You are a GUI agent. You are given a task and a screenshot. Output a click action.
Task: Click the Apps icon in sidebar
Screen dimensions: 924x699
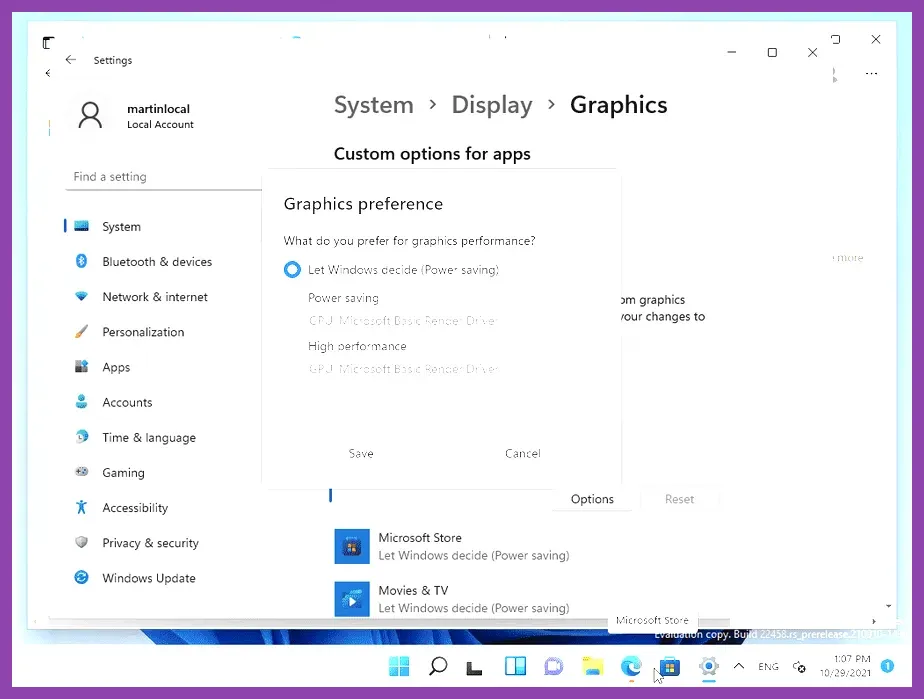click(81, 366)
